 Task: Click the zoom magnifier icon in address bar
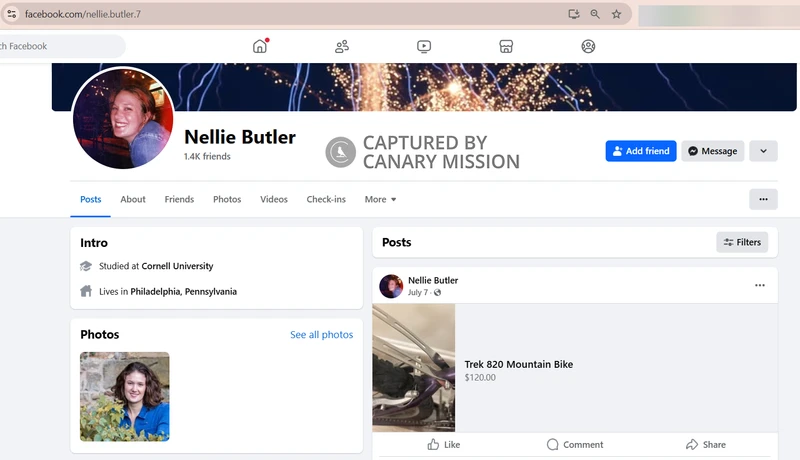[595, 14]
